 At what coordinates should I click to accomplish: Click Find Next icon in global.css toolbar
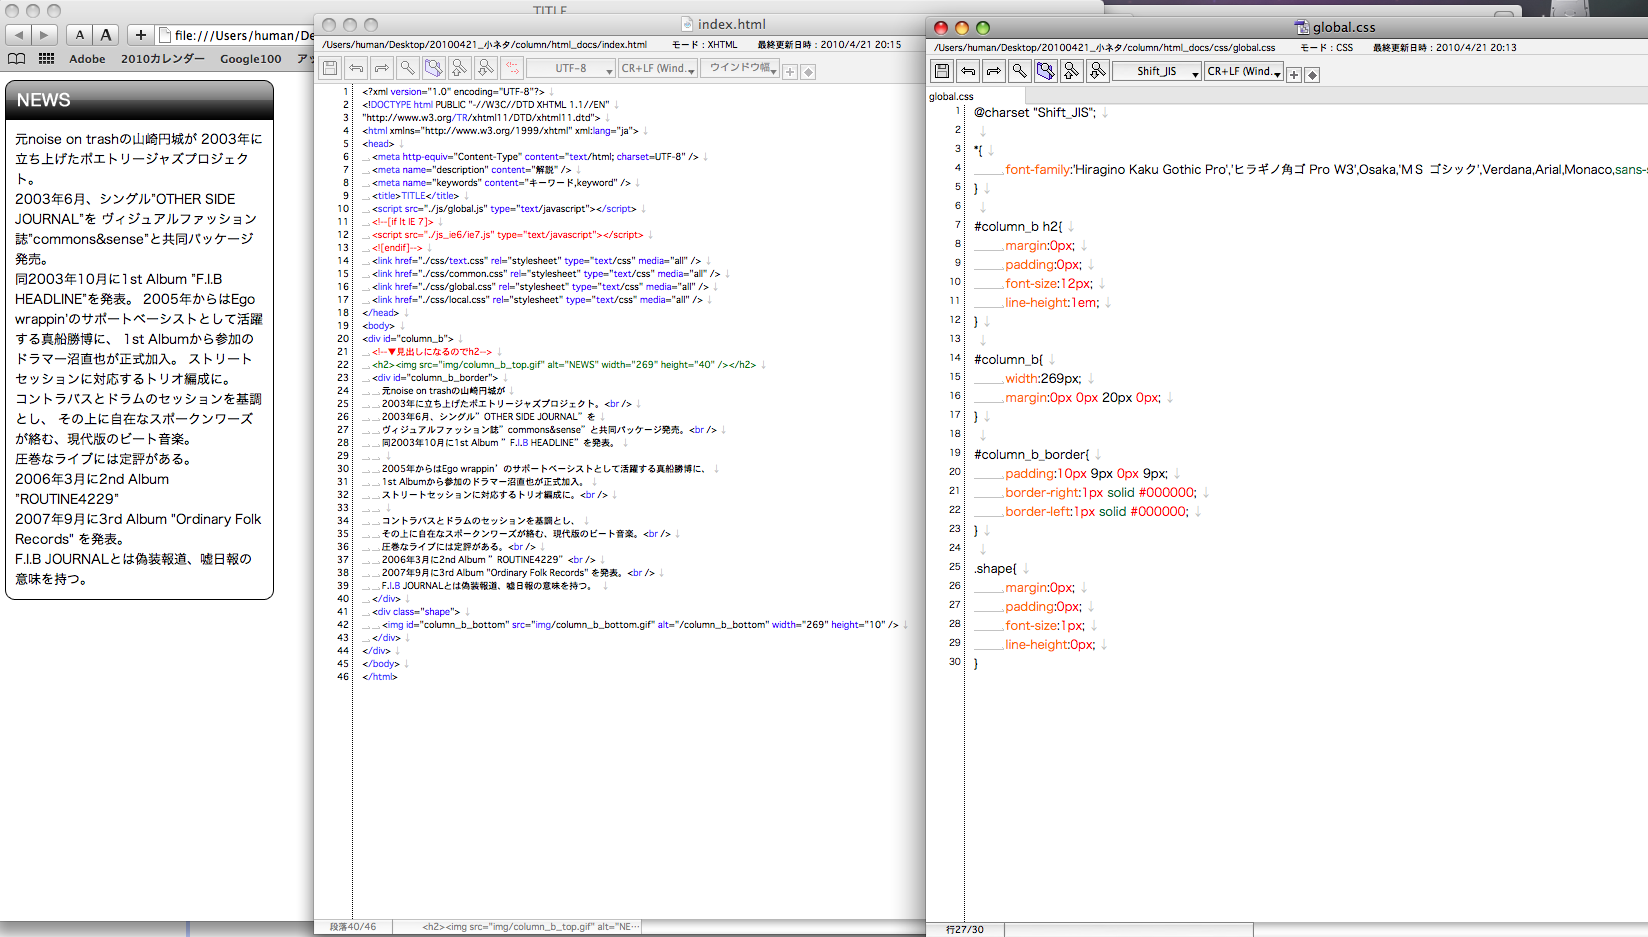1098,71
